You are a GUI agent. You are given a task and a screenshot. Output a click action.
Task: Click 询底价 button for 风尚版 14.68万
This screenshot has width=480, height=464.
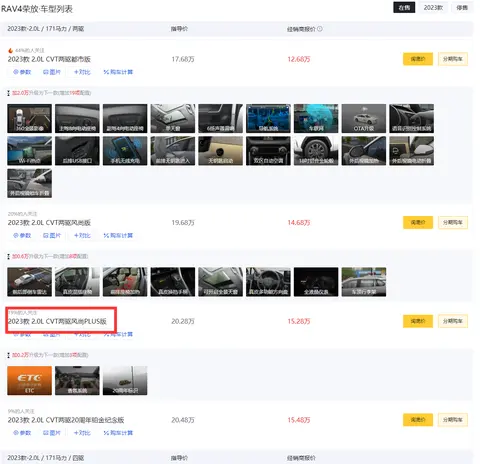[418, 222]
